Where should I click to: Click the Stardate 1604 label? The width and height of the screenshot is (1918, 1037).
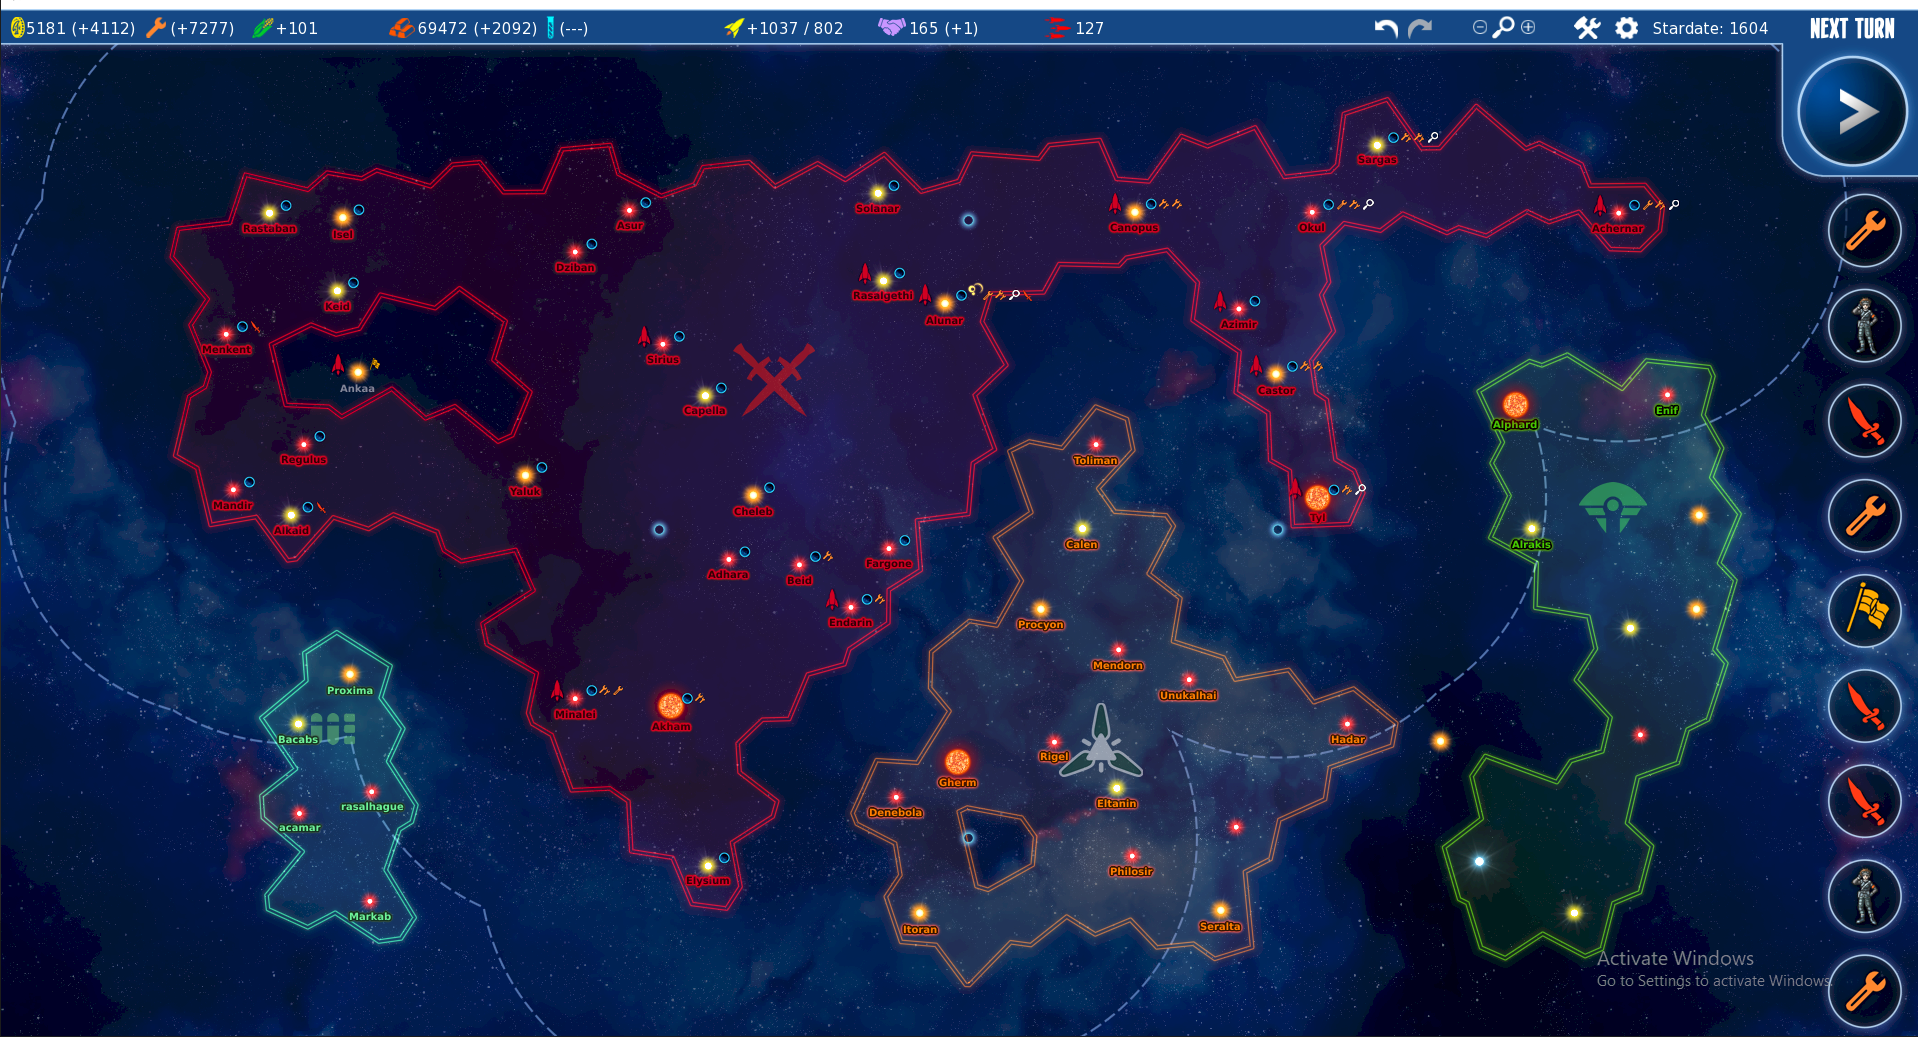click(x=1710, y=28)
